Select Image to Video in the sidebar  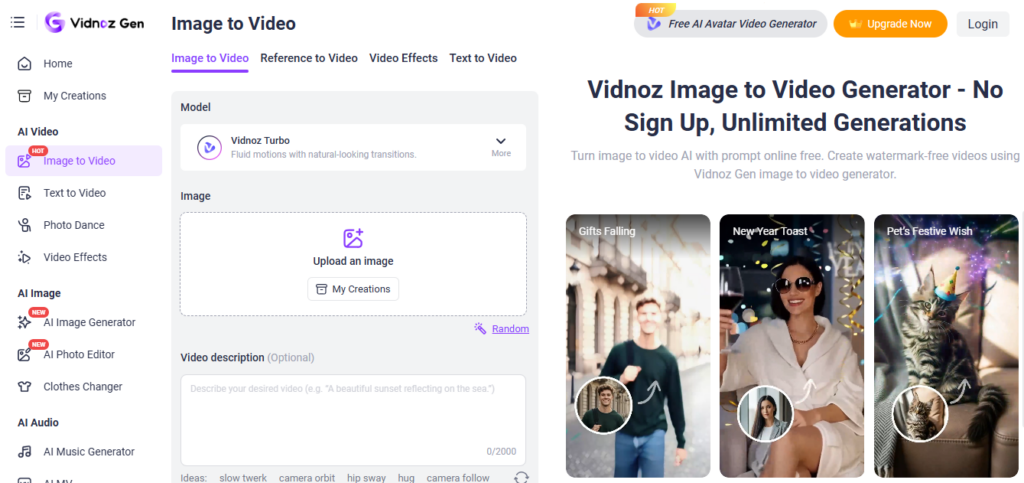(84, 161)
